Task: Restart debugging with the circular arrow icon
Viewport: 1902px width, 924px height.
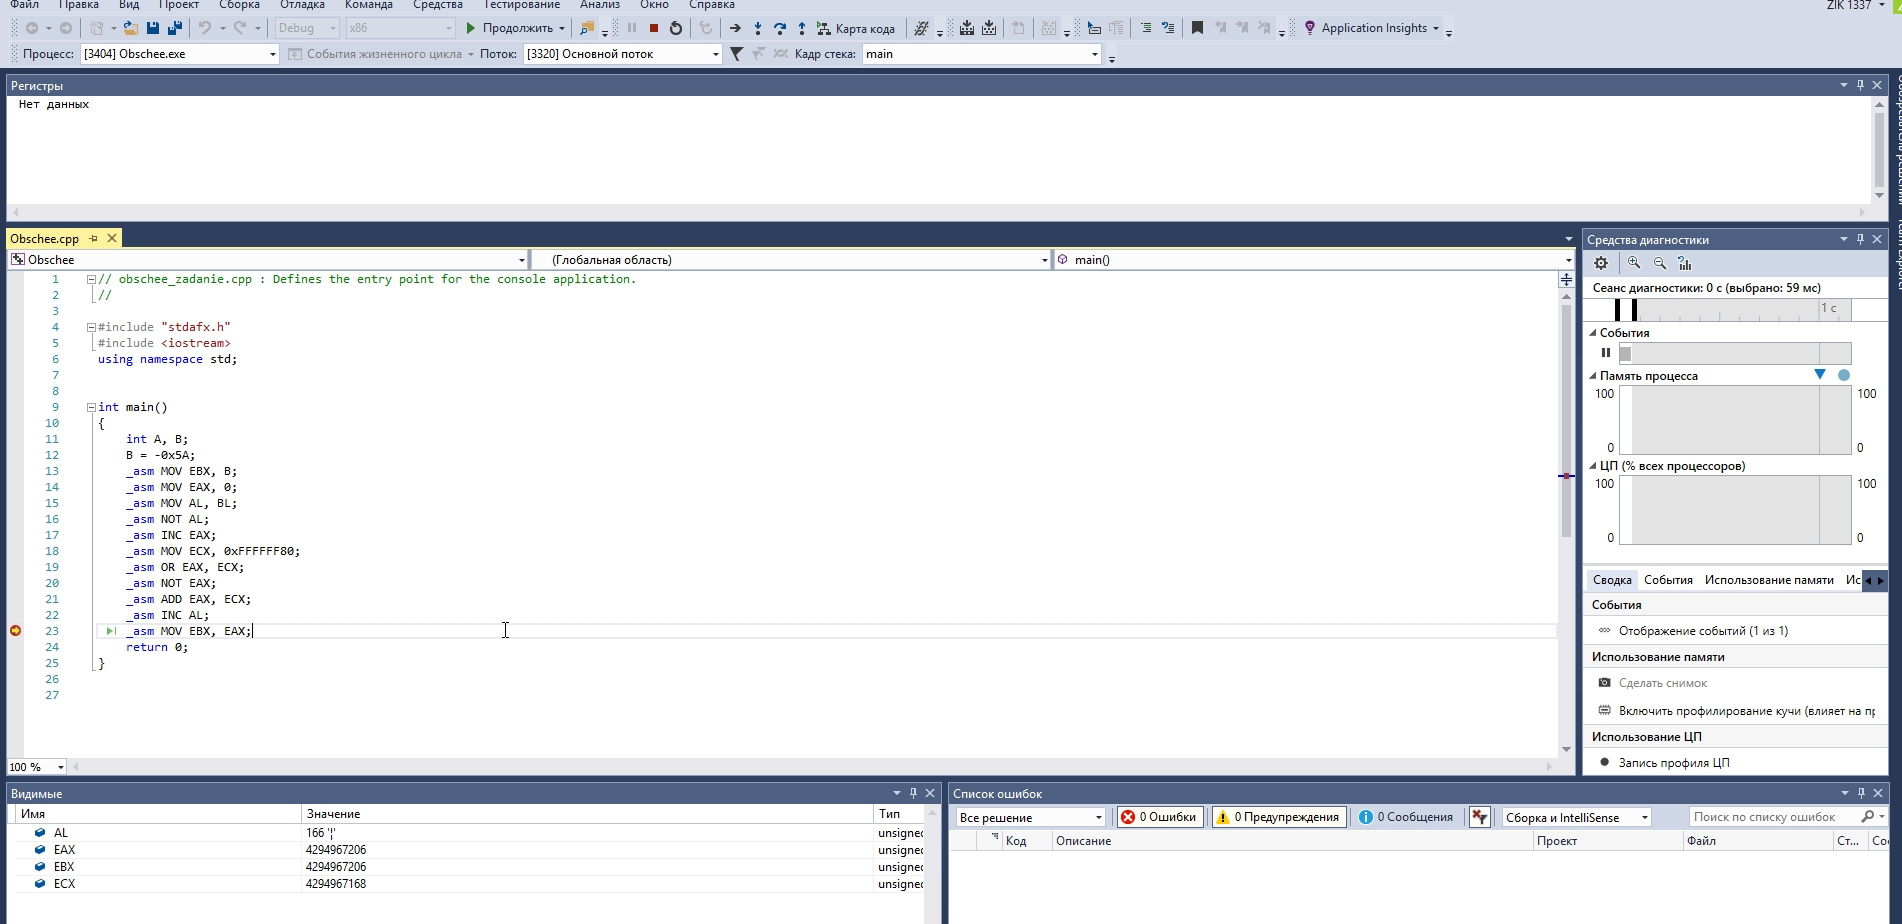Action: click(x=676, y=28)
